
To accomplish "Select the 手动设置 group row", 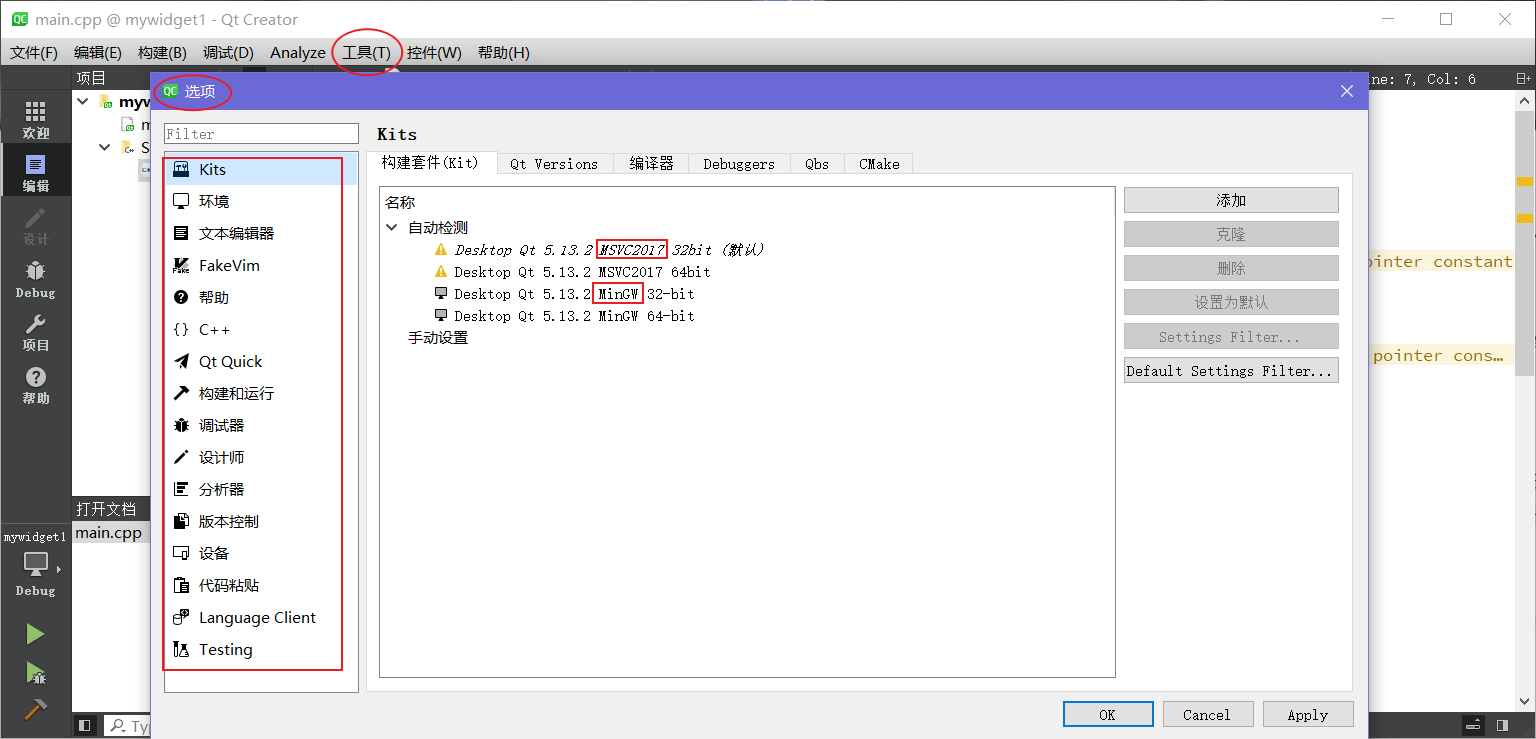I will point(438,338).
